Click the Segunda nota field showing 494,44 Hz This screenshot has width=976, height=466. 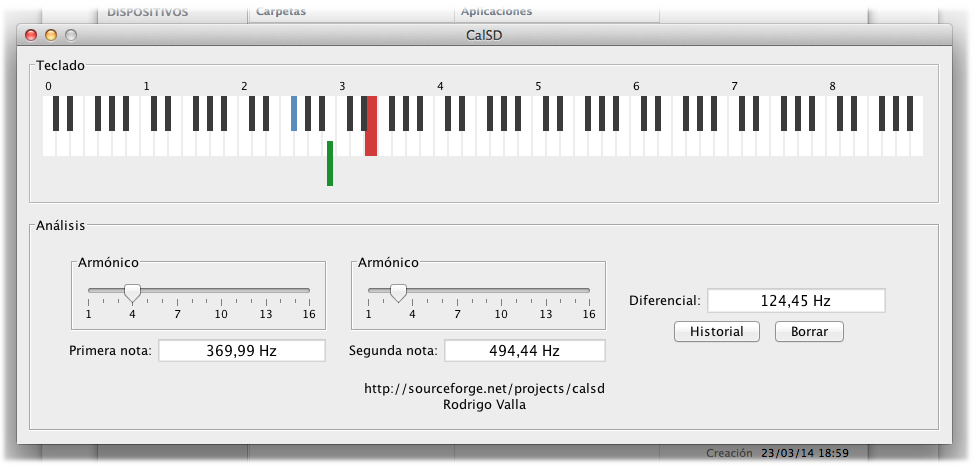(524, 351)
